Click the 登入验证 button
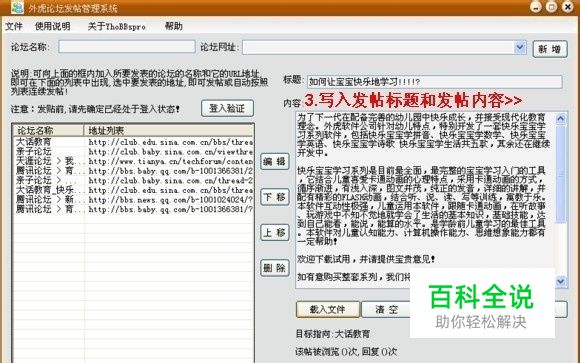Viewport: 580px width, 363px height. pos(227,108)
